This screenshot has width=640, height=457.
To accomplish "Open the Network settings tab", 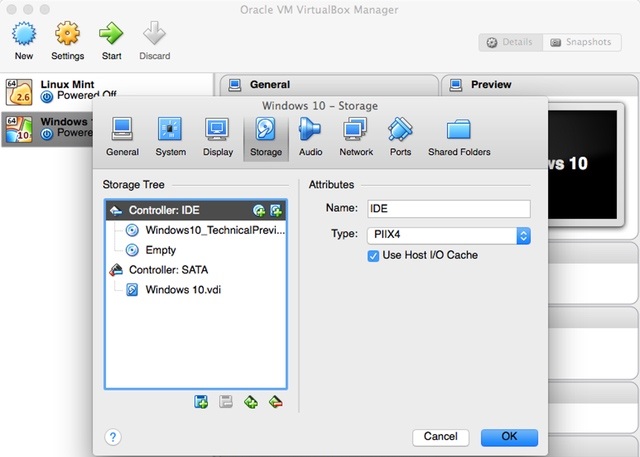I will click(356, 138).
